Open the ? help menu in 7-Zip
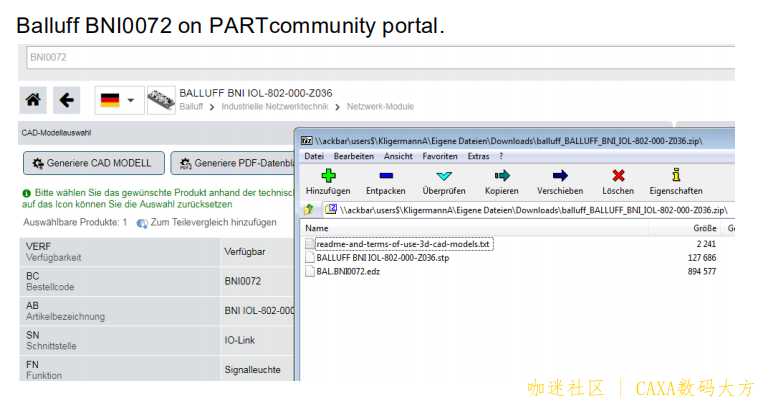Screen dimensions: 757x403 (x=501, y=156)
